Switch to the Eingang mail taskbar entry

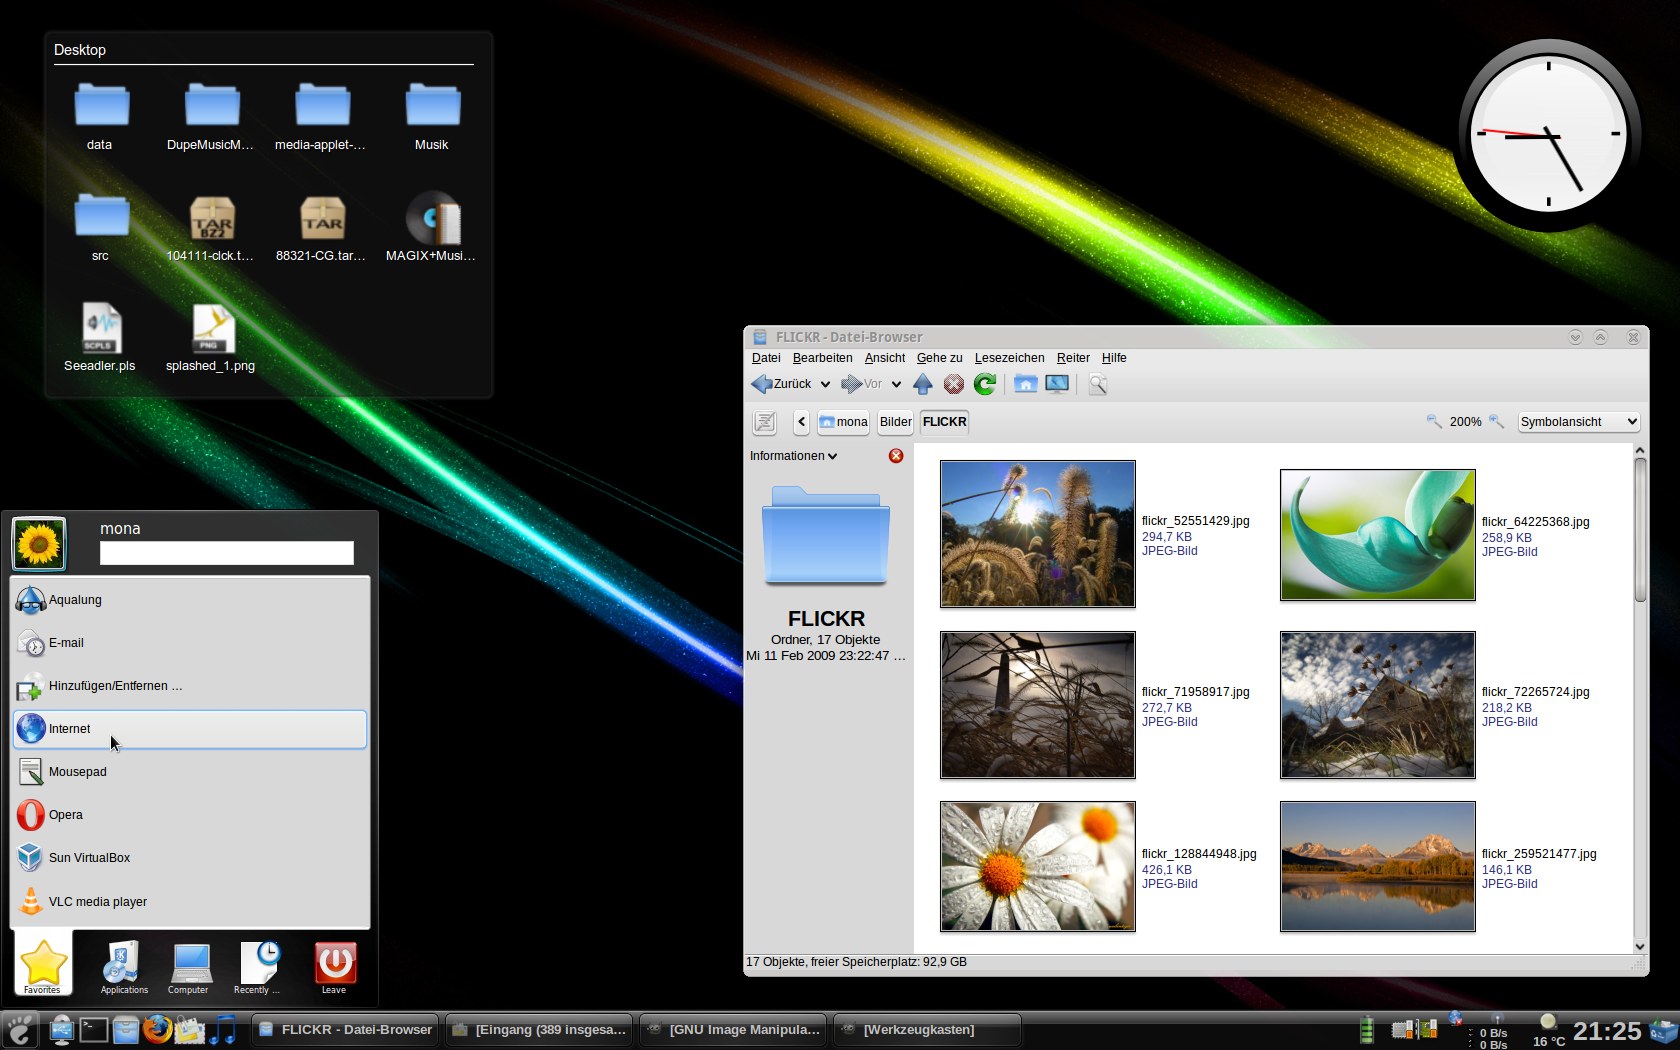539,1029
